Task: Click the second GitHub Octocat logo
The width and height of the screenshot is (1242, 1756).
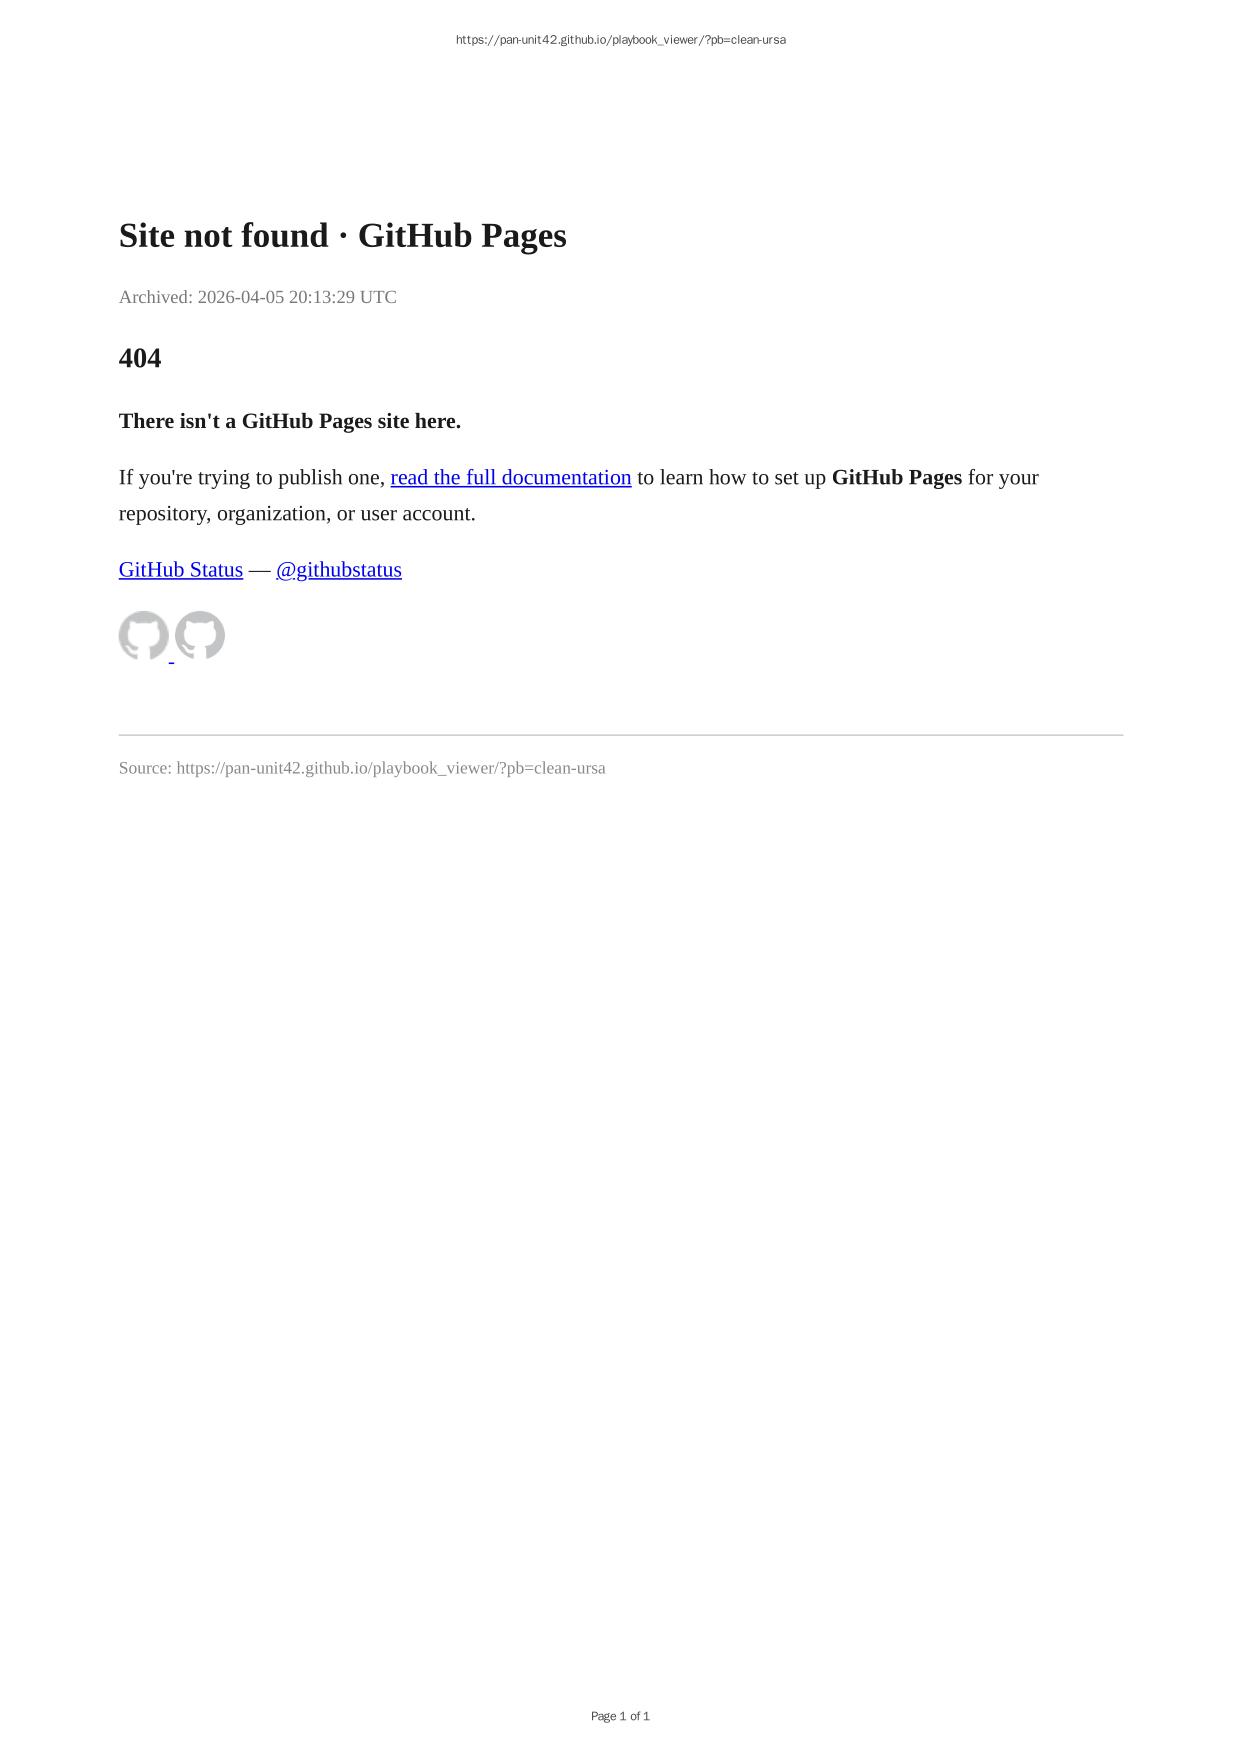Action: [200, 636]
